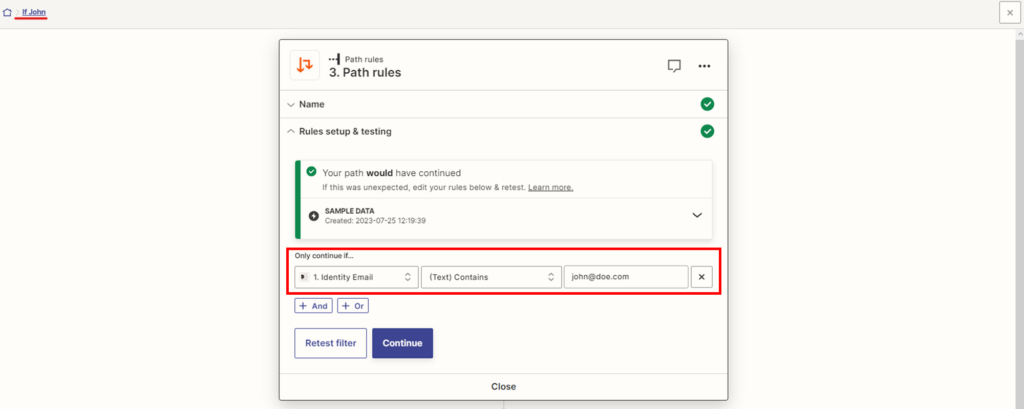Close the editor with top-right X
The height and width of the screenshot is (409, 1024).
click(x=1010, y=11)
